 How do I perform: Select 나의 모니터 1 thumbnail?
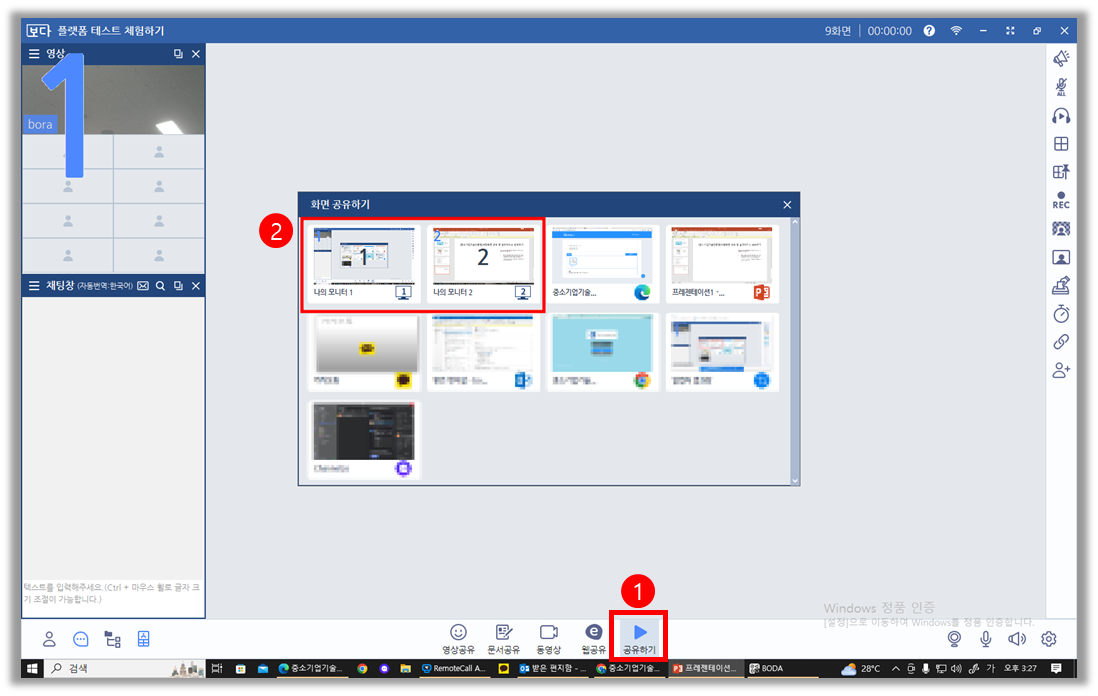pos(363,264)
